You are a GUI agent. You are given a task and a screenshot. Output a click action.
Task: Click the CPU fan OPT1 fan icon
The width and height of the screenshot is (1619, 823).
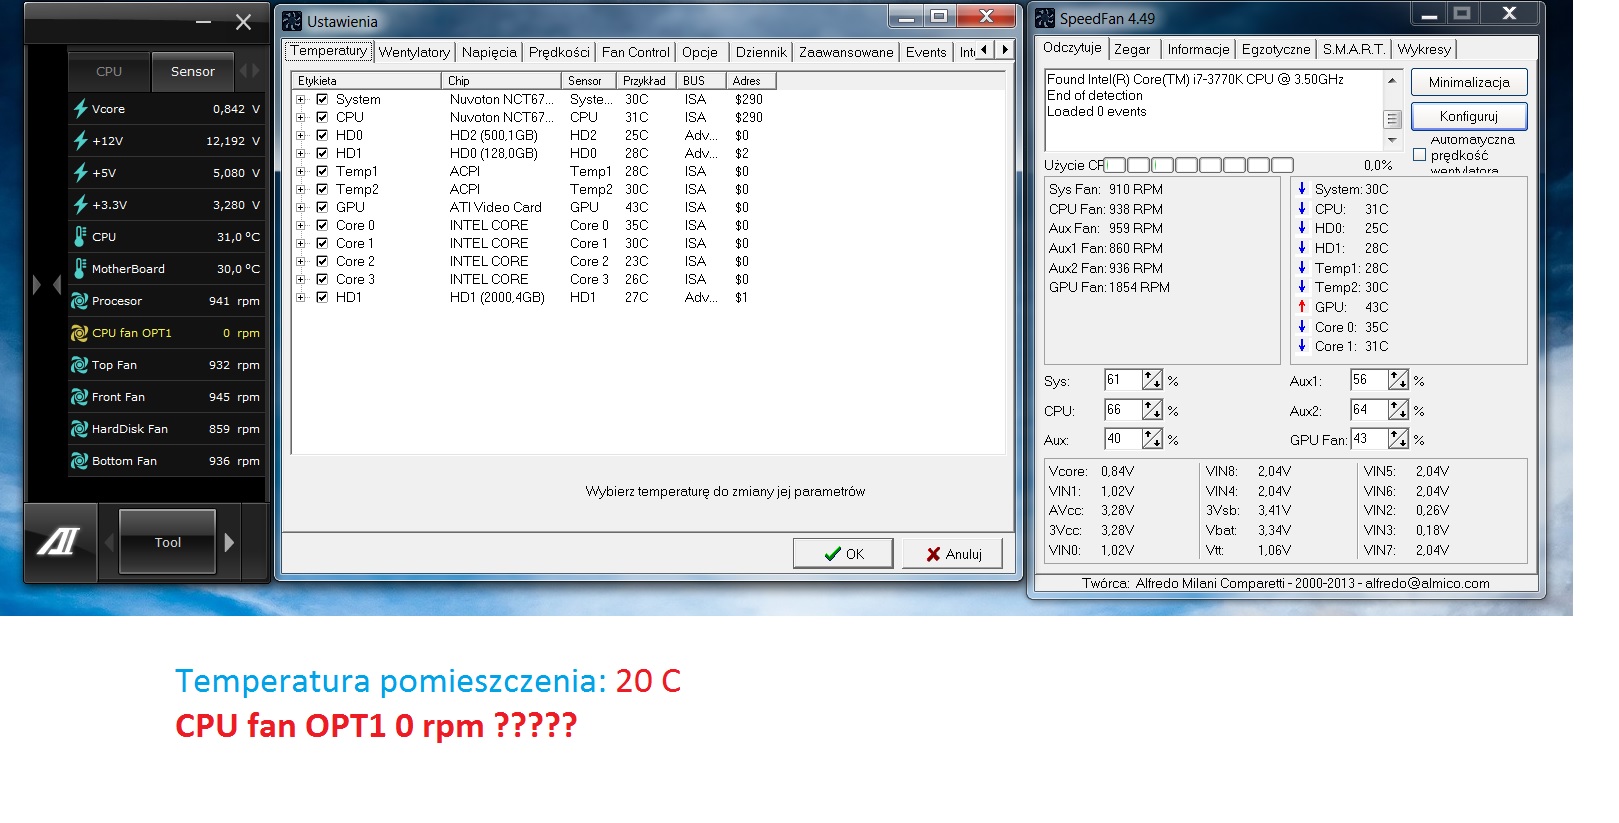[x=80, y=333]
